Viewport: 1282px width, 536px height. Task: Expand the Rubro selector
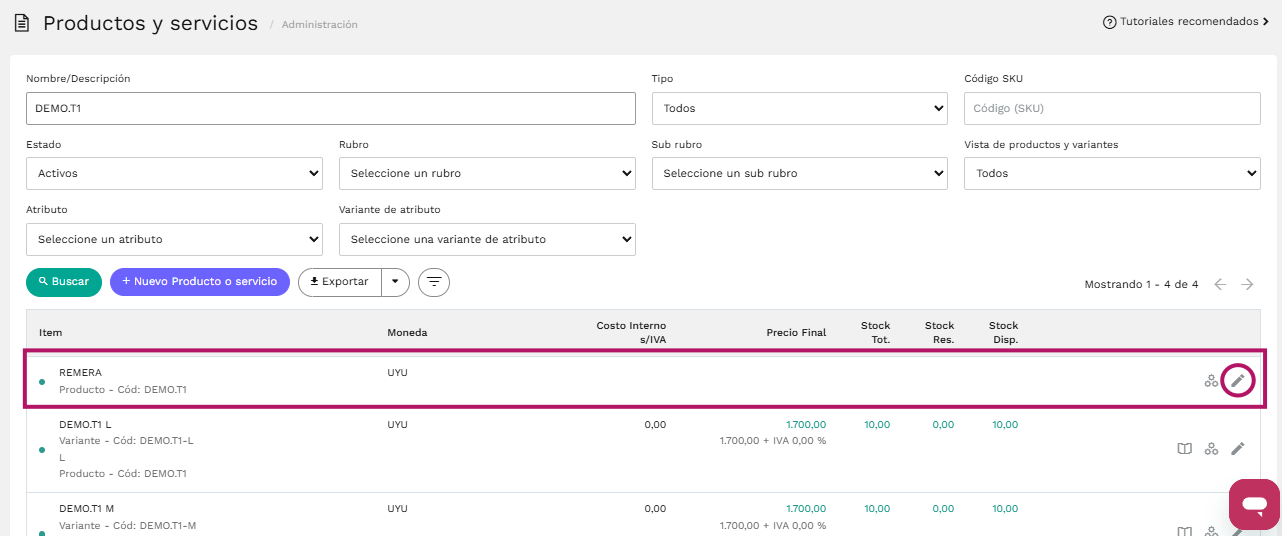(487, 173)
